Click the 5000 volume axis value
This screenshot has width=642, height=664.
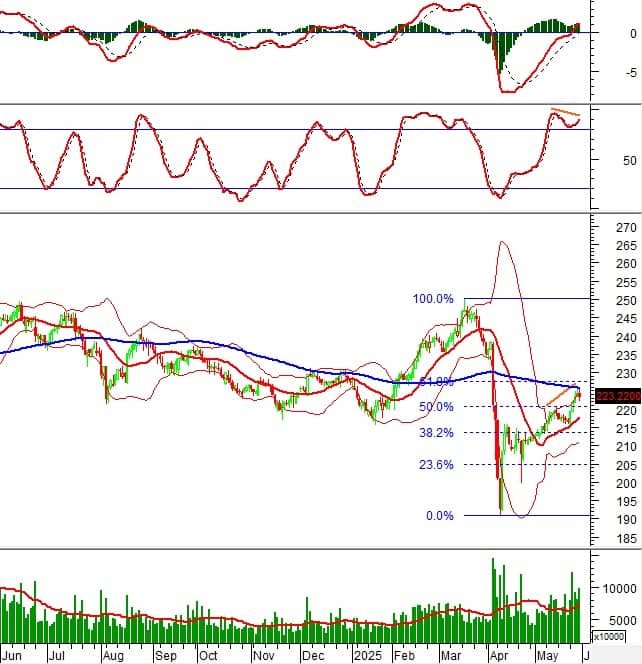pos(623,620)
